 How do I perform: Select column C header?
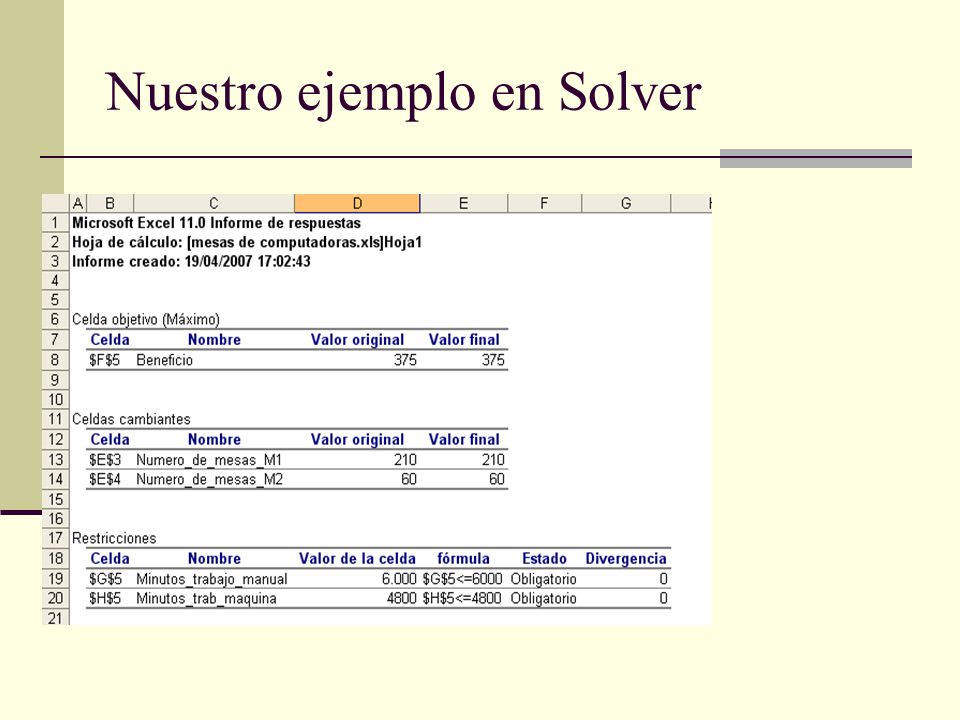(214, 203)
